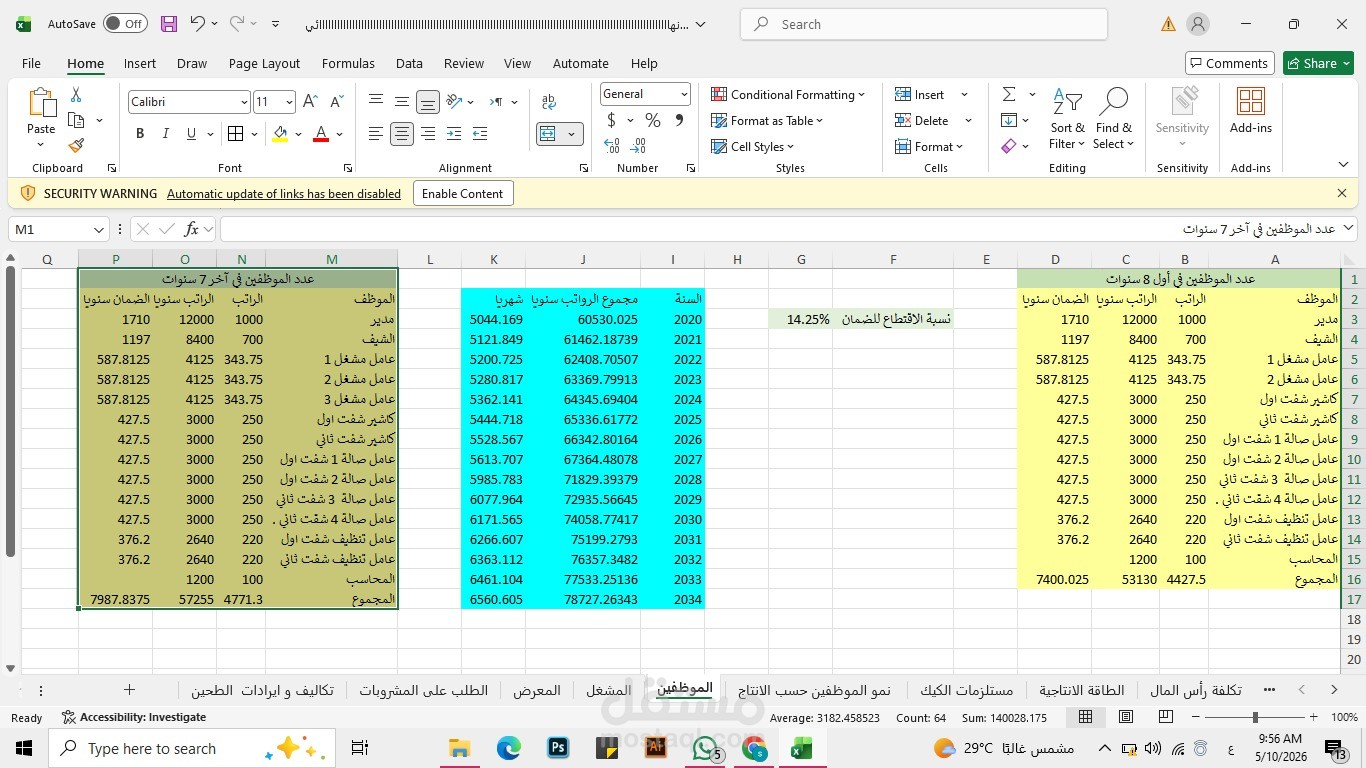Click Insert cells button
Screen dimensions: 1366x768
click(x=920, y=94)
